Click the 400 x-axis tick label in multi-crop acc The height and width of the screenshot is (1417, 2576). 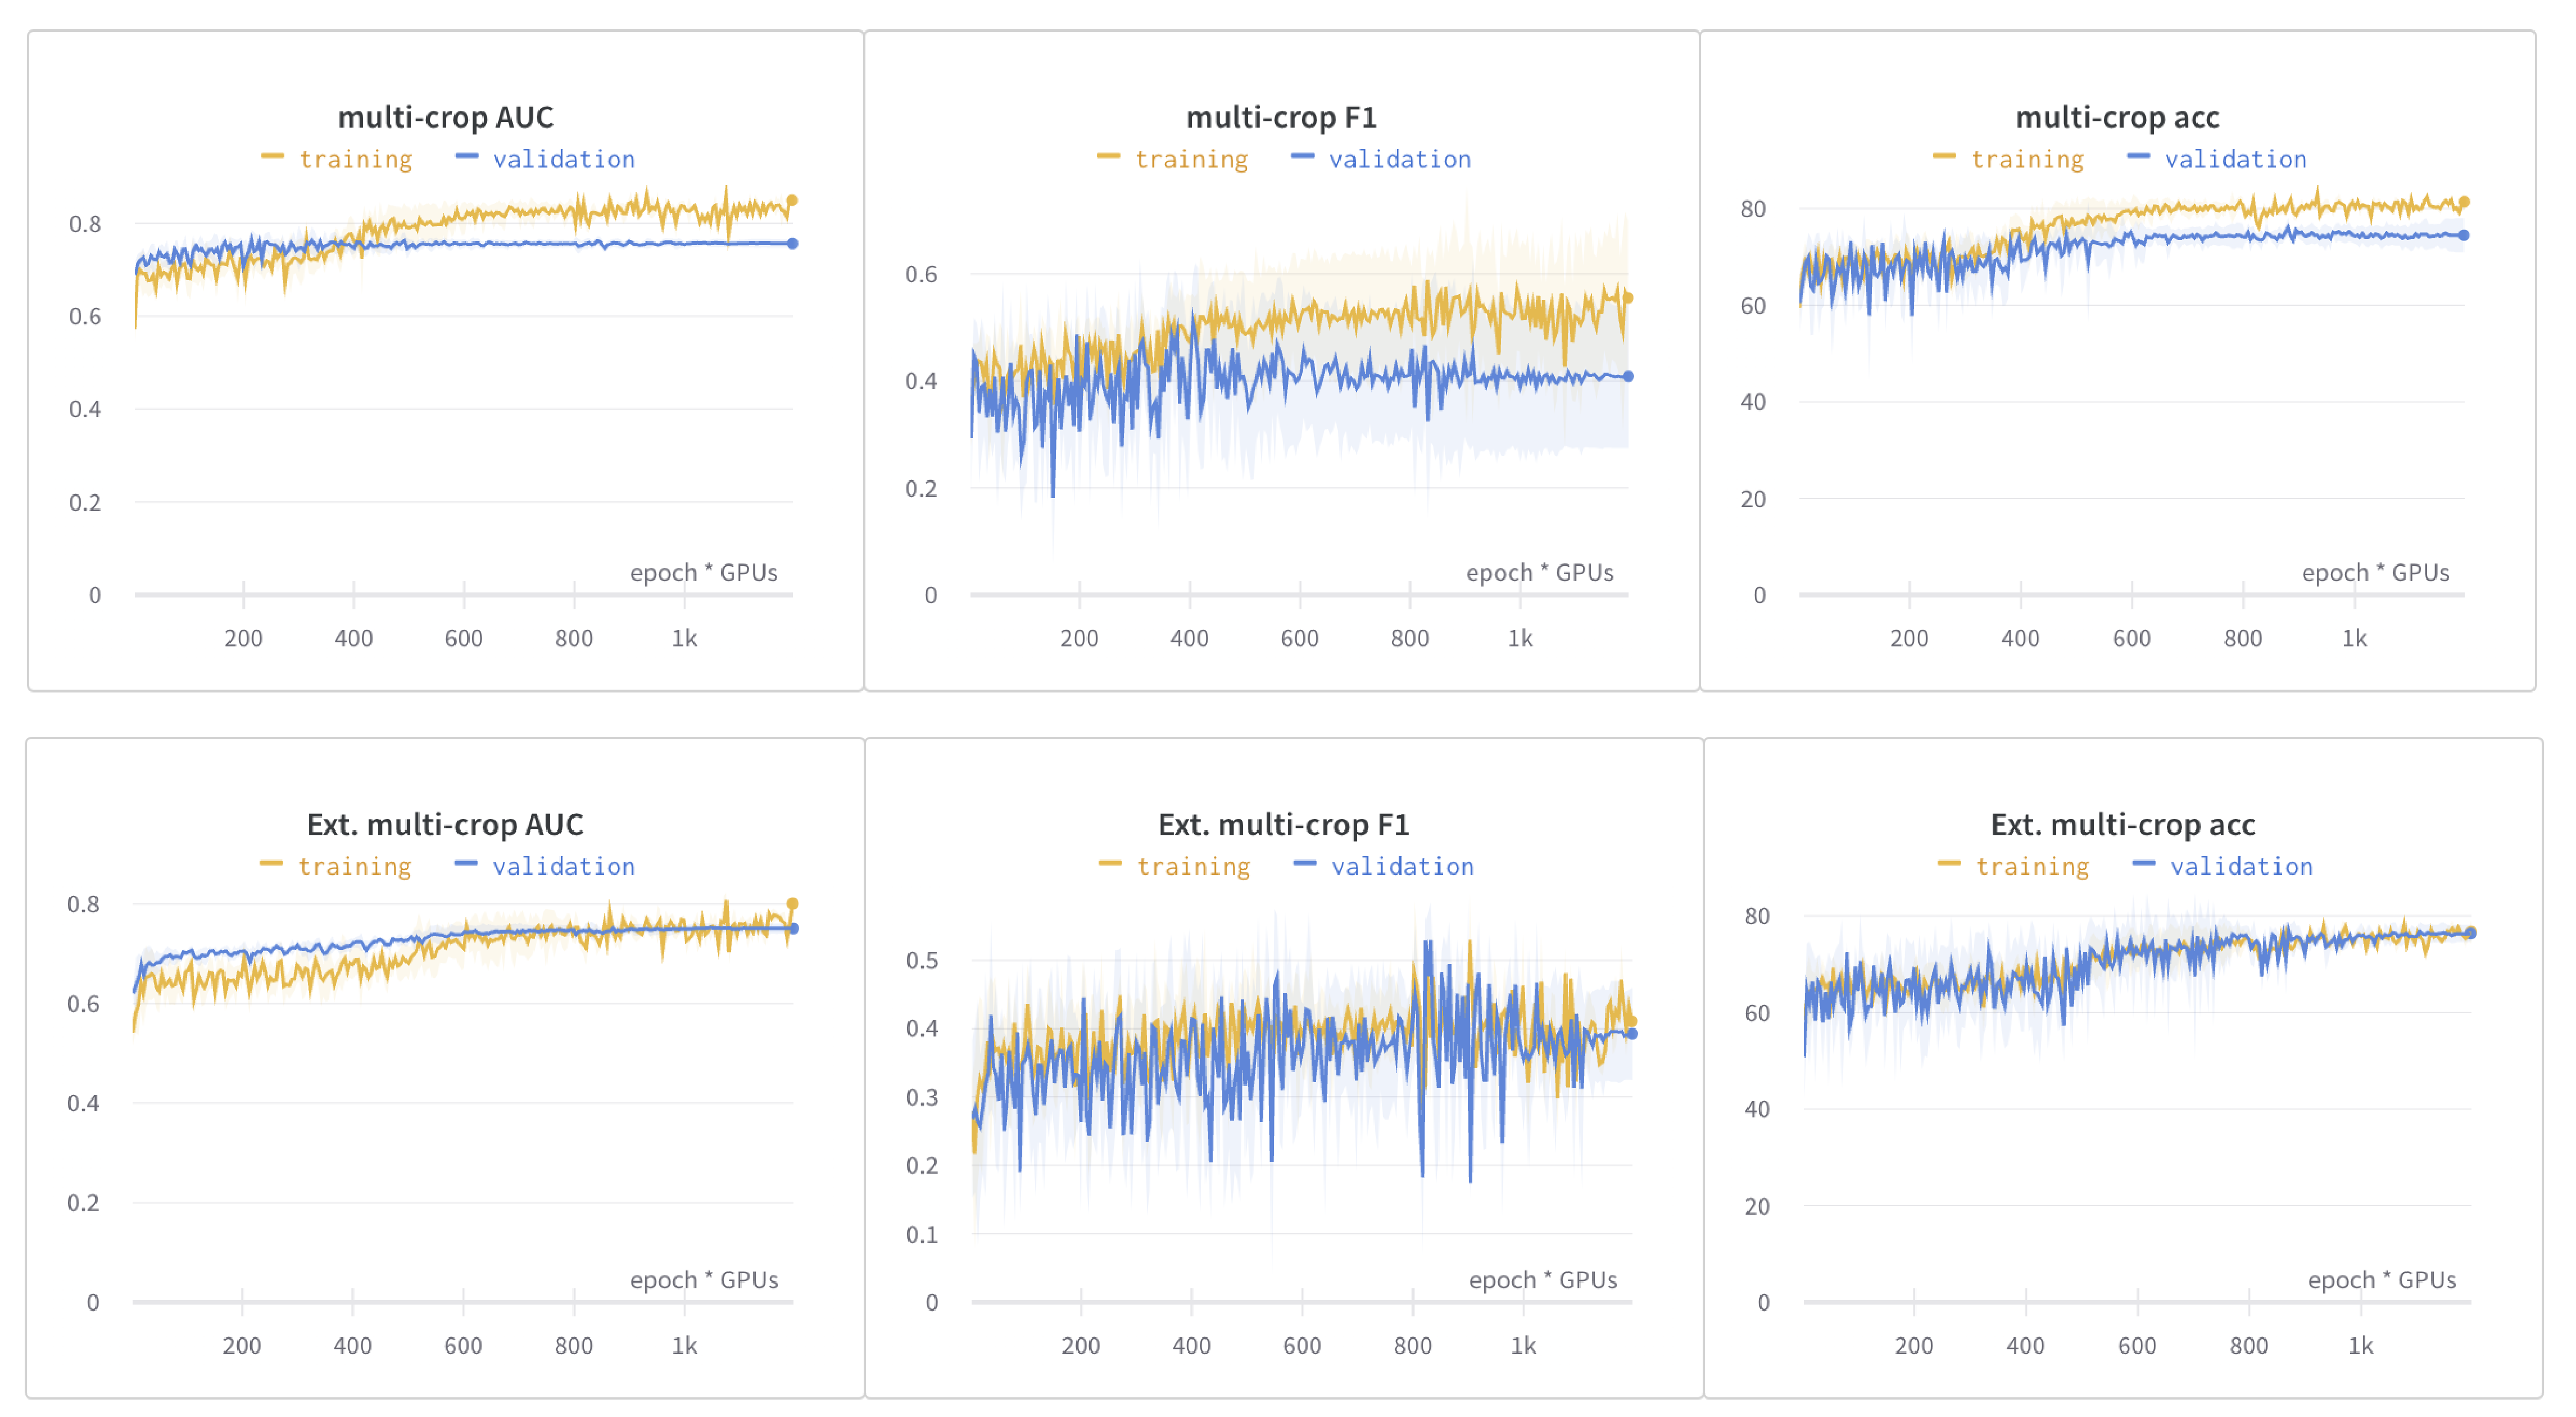pos(2021,638)
